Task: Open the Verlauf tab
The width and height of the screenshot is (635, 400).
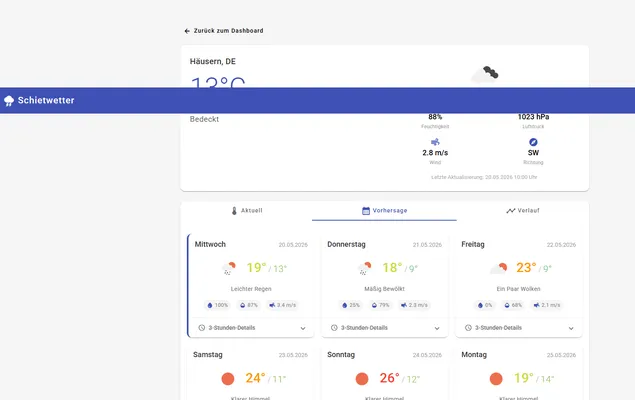Action: pos(522,211)
